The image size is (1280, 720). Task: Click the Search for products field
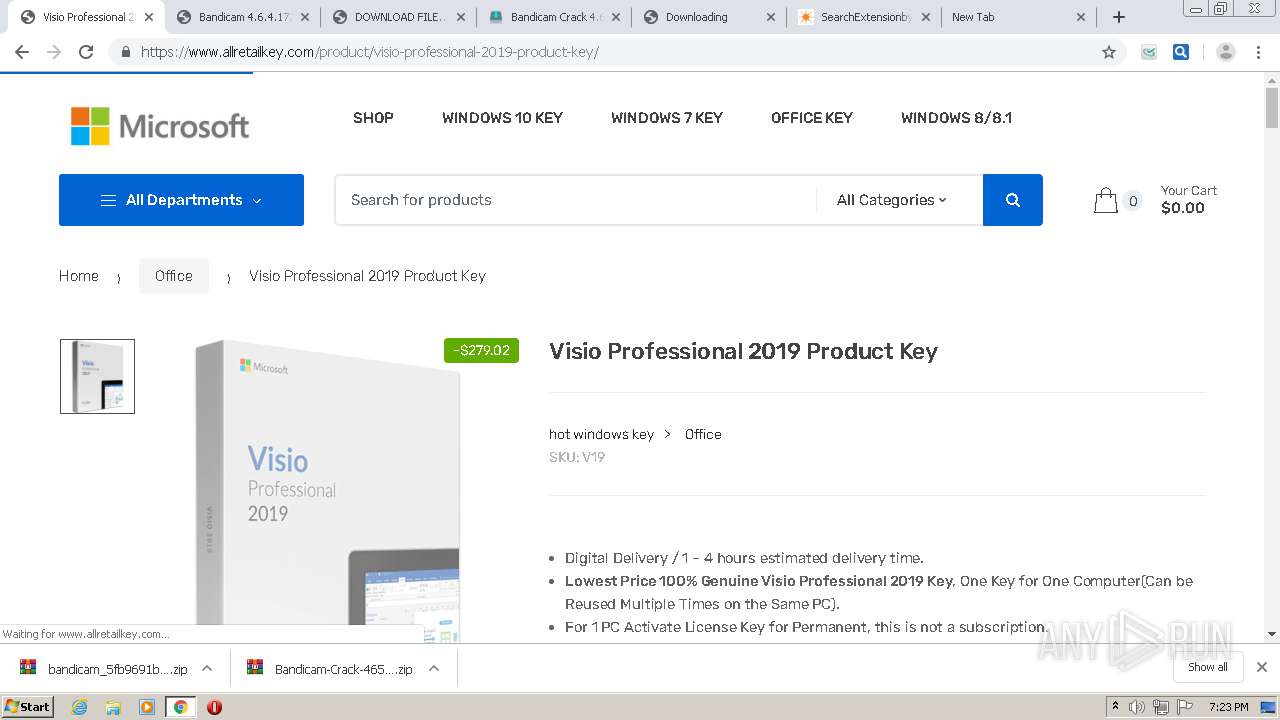(x=575, y=200)
